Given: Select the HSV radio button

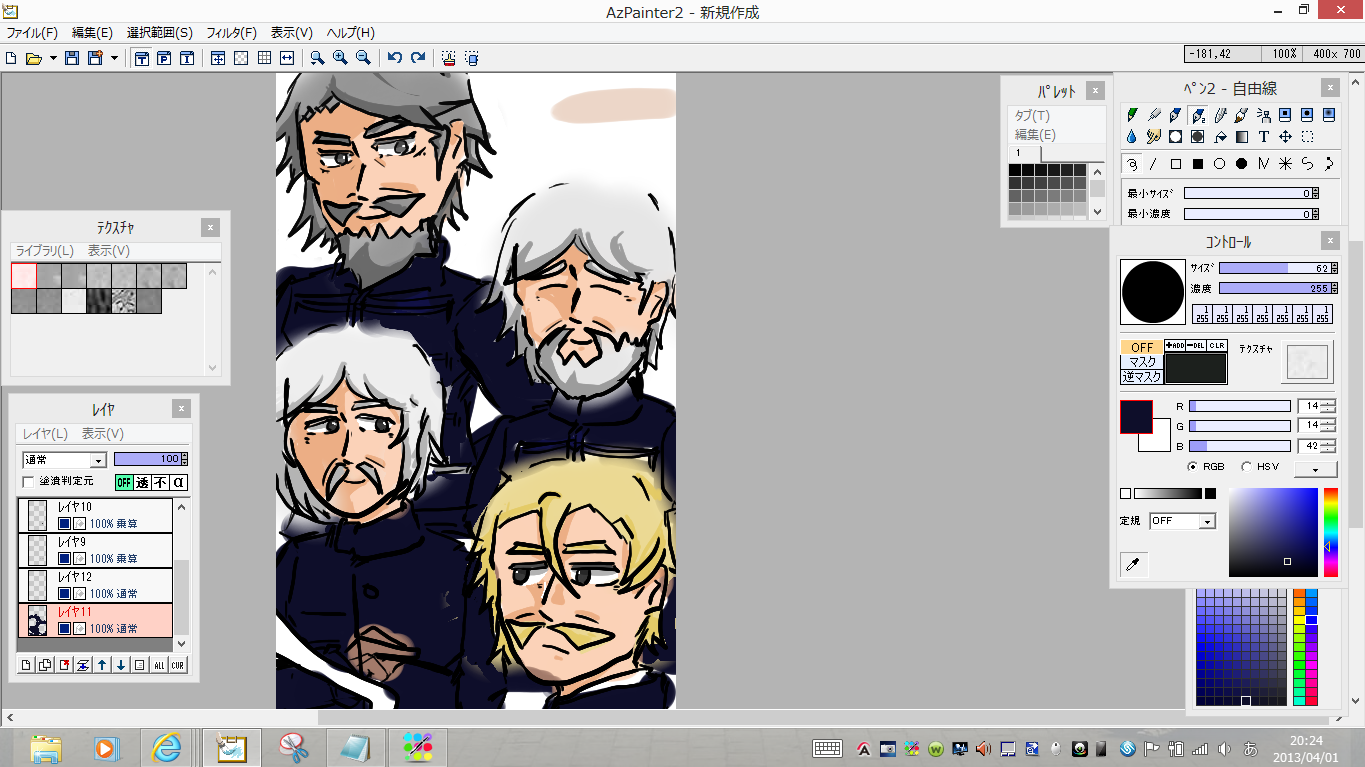Looking at the screenshot, I should 1246,467.
